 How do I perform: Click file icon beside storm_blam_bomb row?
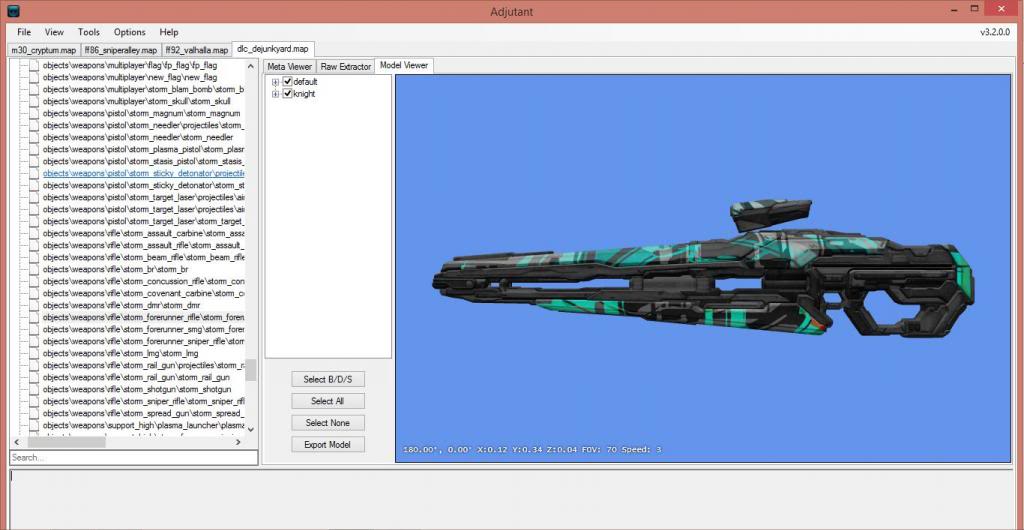click(x=34, y=89)
